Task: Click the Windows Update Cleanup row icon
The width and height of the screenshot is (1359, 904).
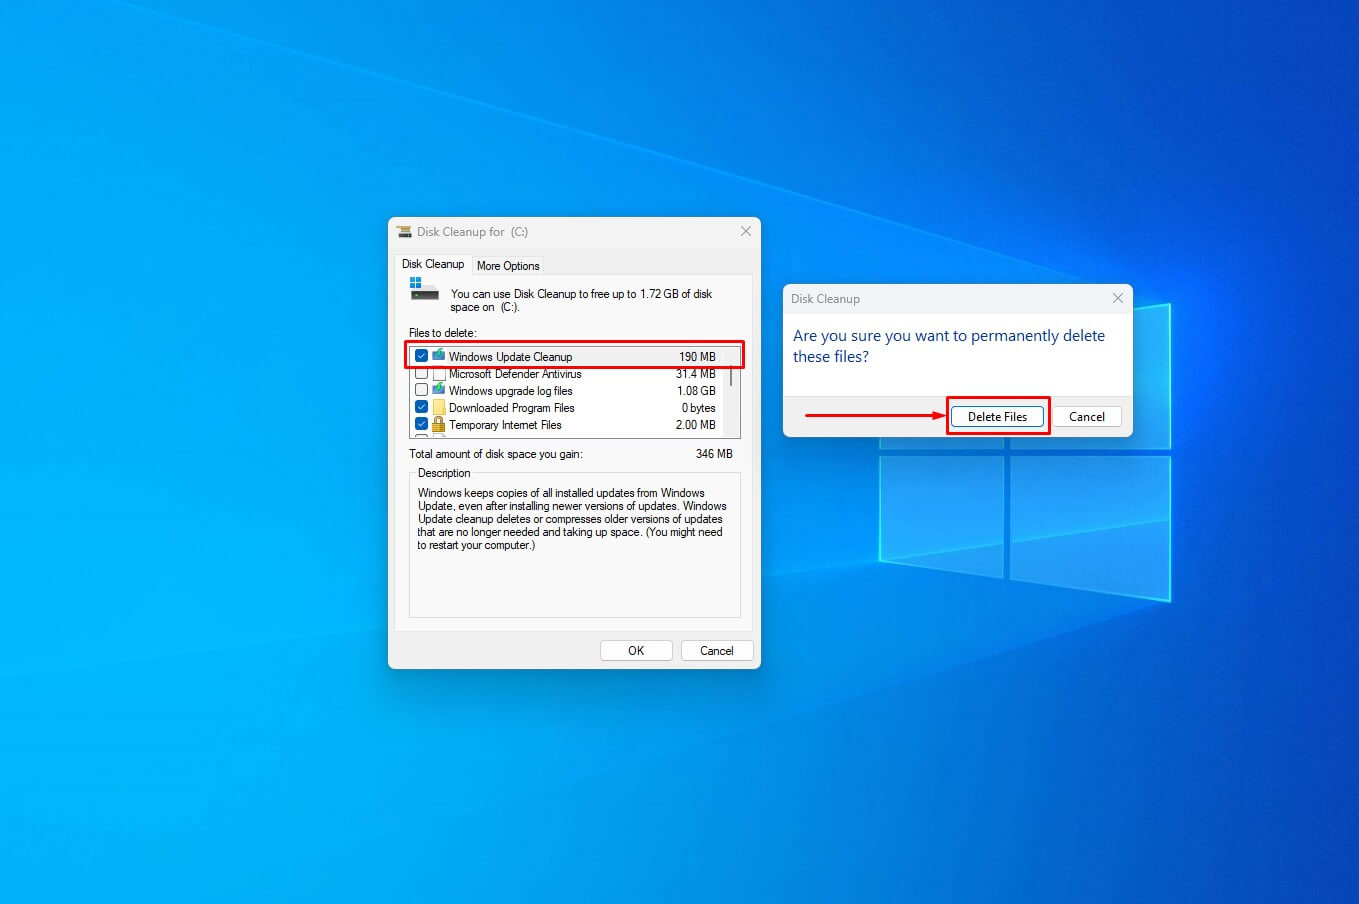Action: (x=438, y=356)
